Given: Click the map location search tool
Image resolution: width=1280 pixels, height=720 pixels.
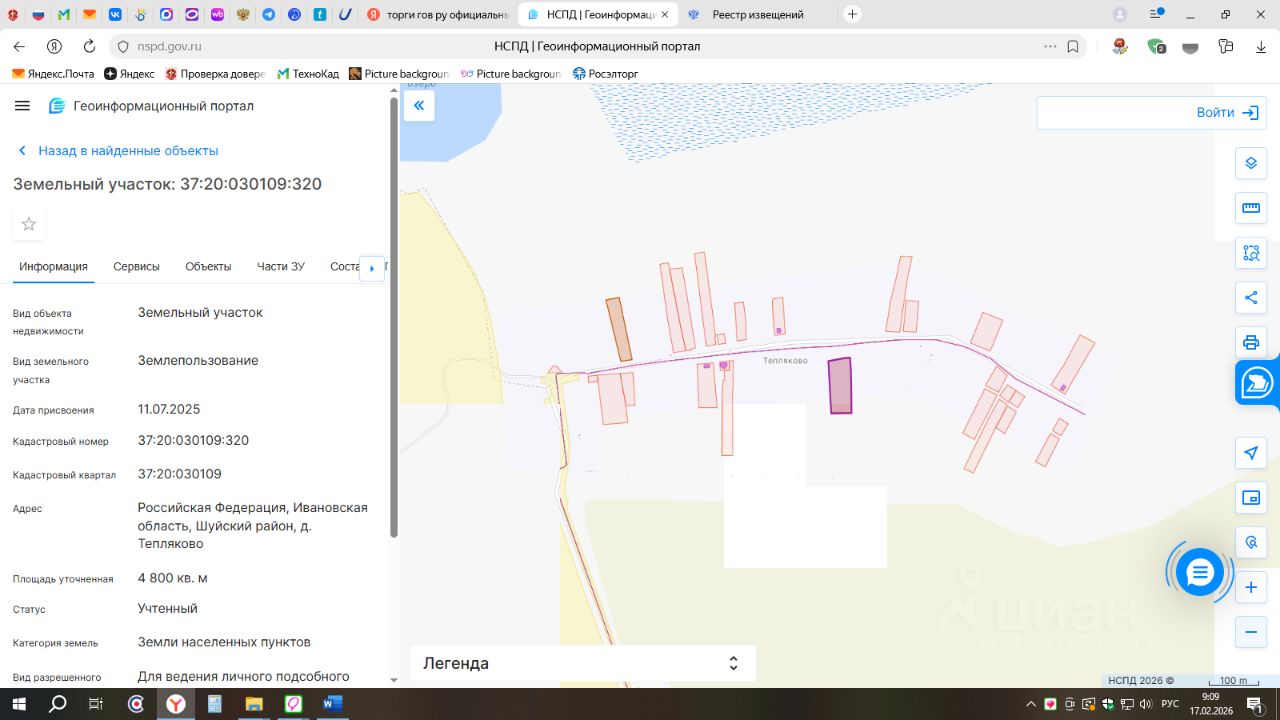Looking at the screenshot, I should coord(1251,543).
